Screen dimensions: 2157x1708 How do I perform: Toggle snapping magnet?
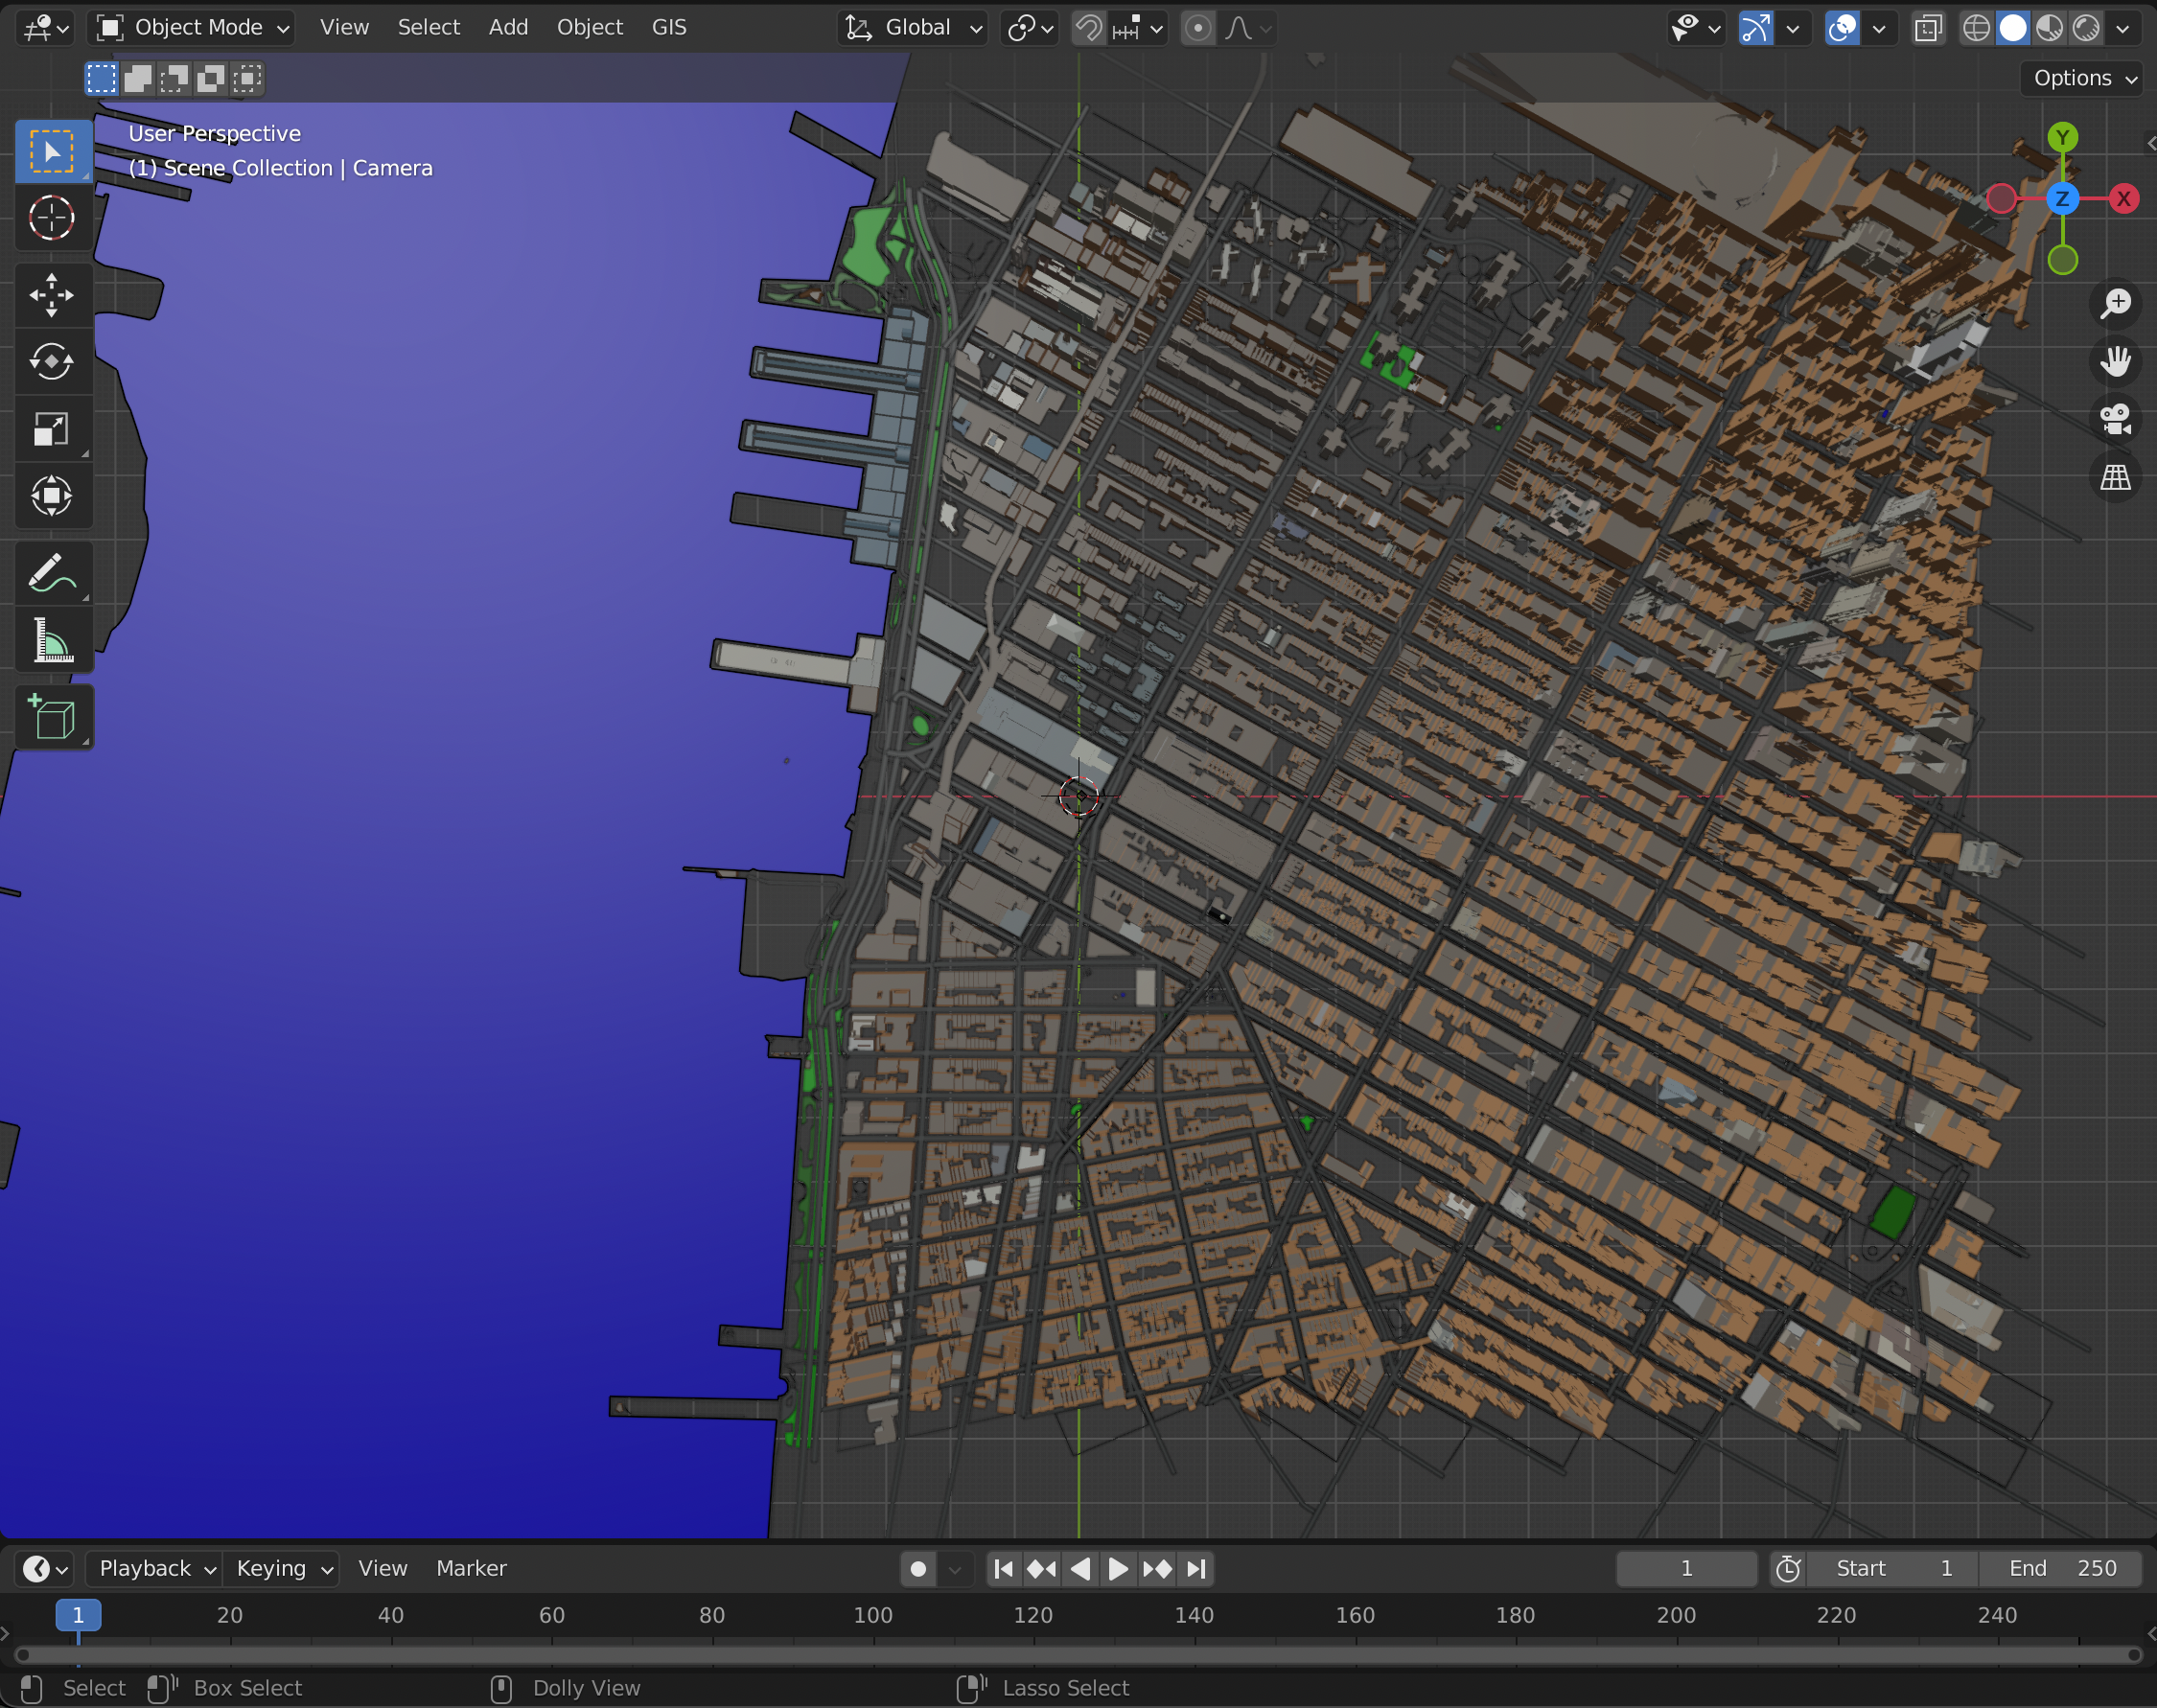(x=1088, y=28)
